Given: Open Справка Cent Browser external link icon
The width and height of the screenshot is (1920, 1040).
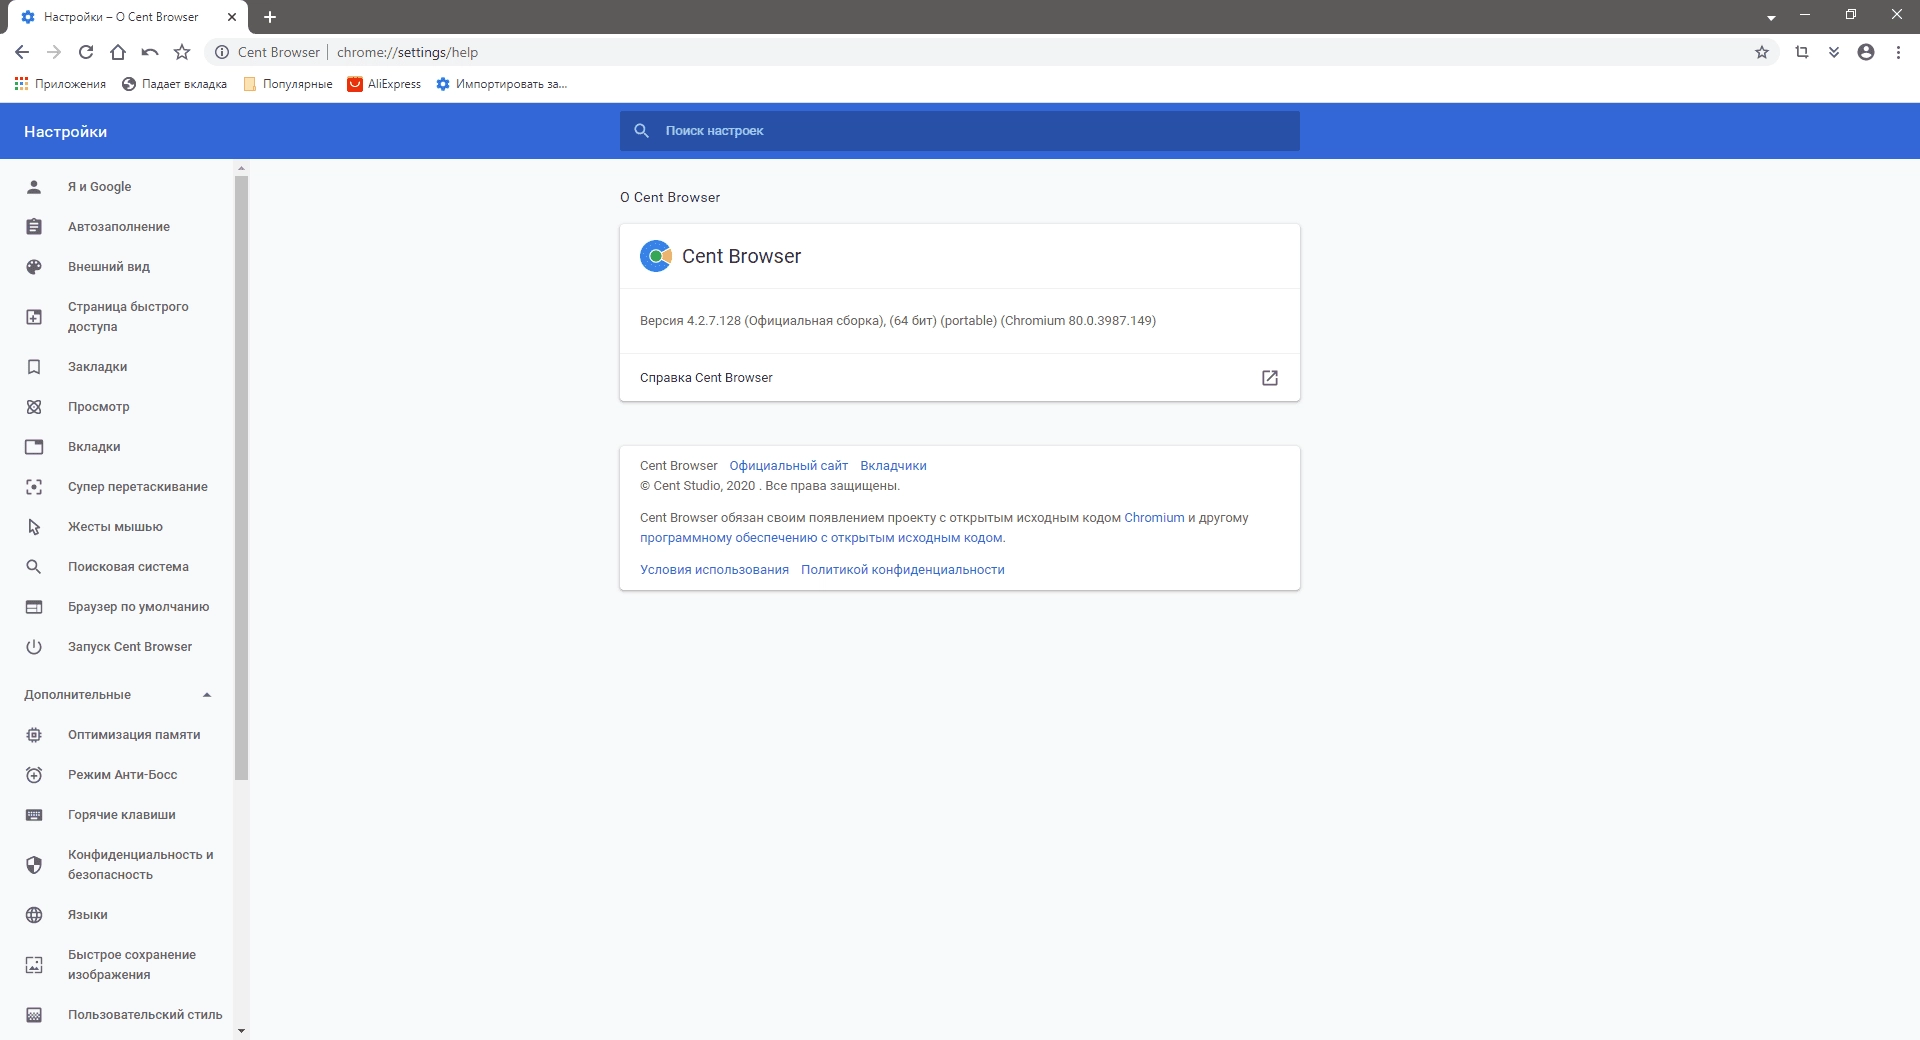Looking at the screenshot, I should (1270, 378).
